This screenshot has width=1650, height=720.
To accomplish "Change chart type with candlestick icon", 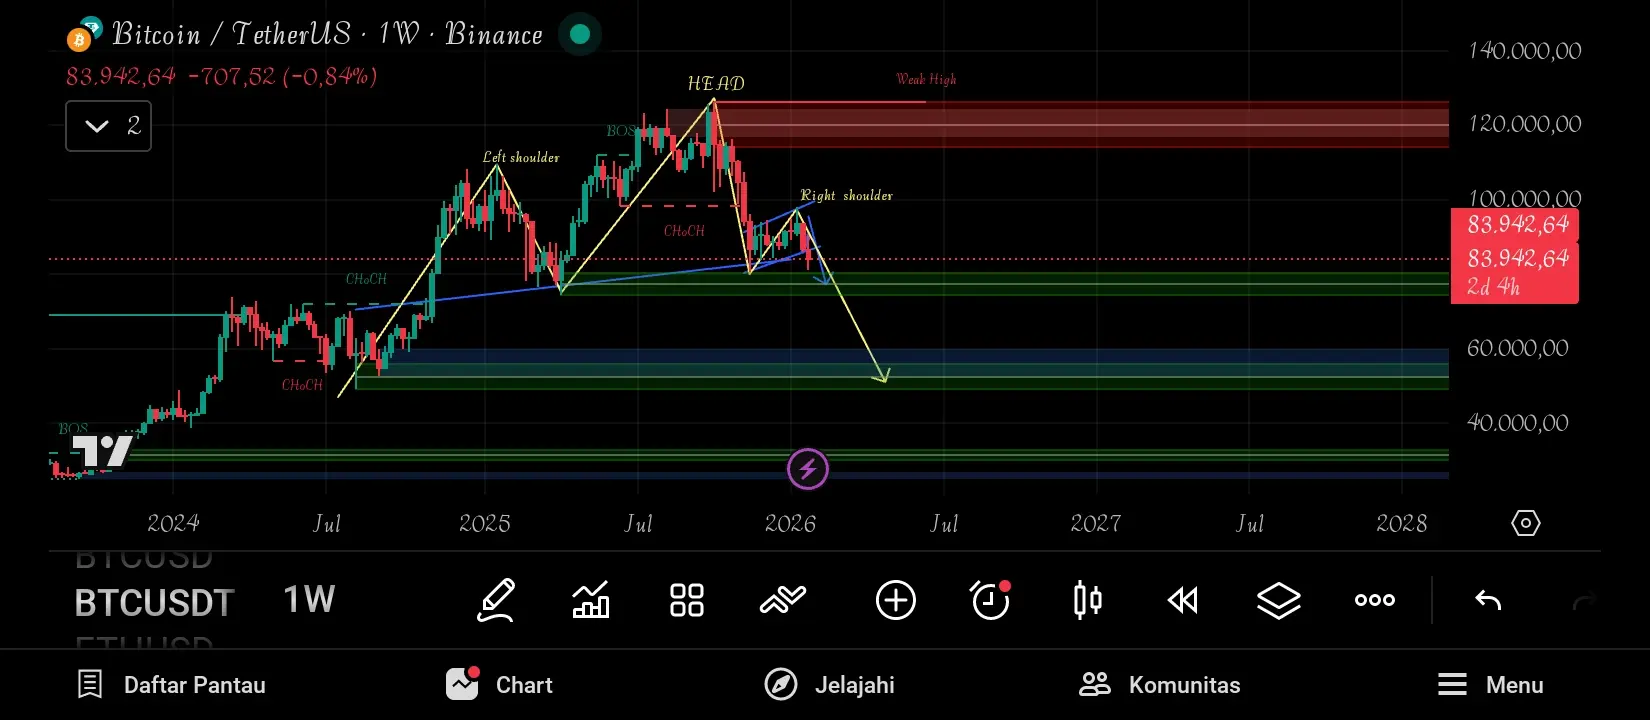I will 1087,600.
